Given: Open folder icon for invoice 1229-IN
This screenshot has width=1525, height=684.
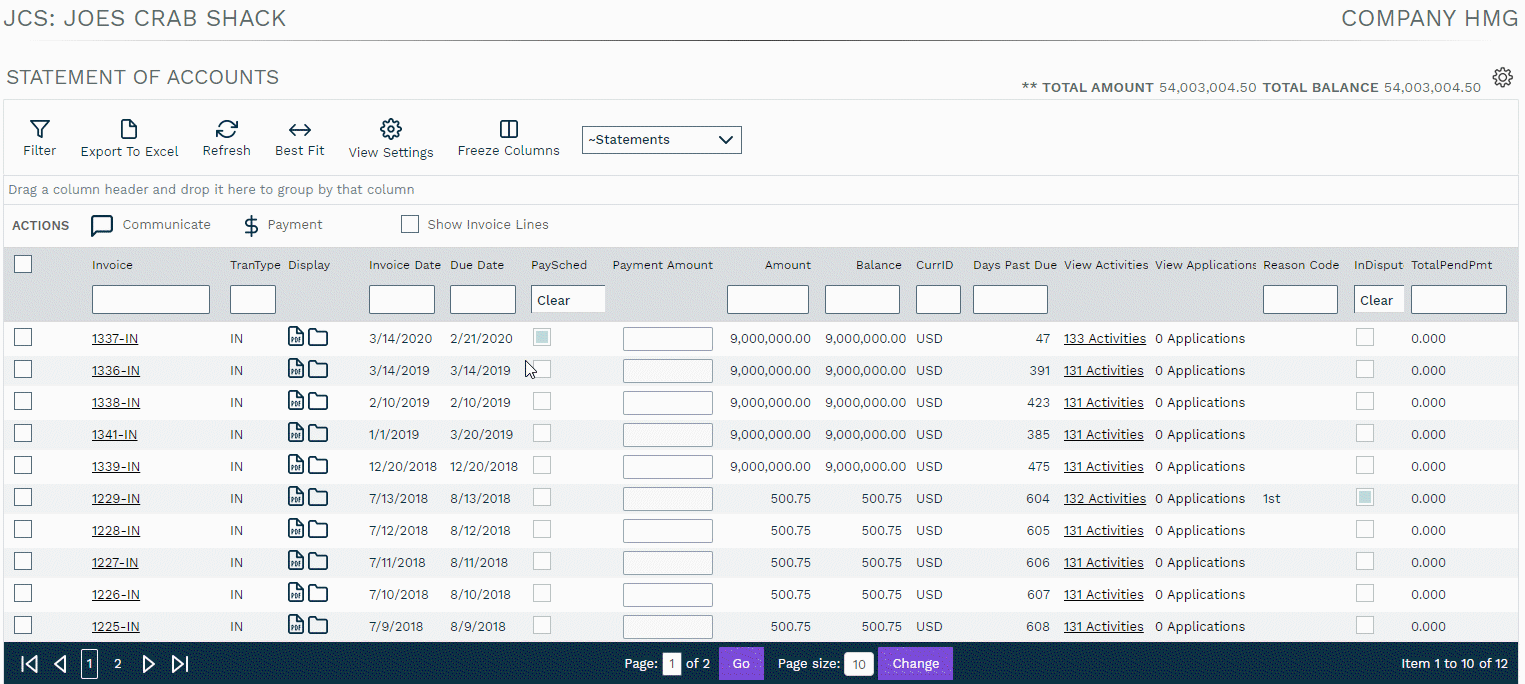Looking at the screenshot, I should [318, 498].
